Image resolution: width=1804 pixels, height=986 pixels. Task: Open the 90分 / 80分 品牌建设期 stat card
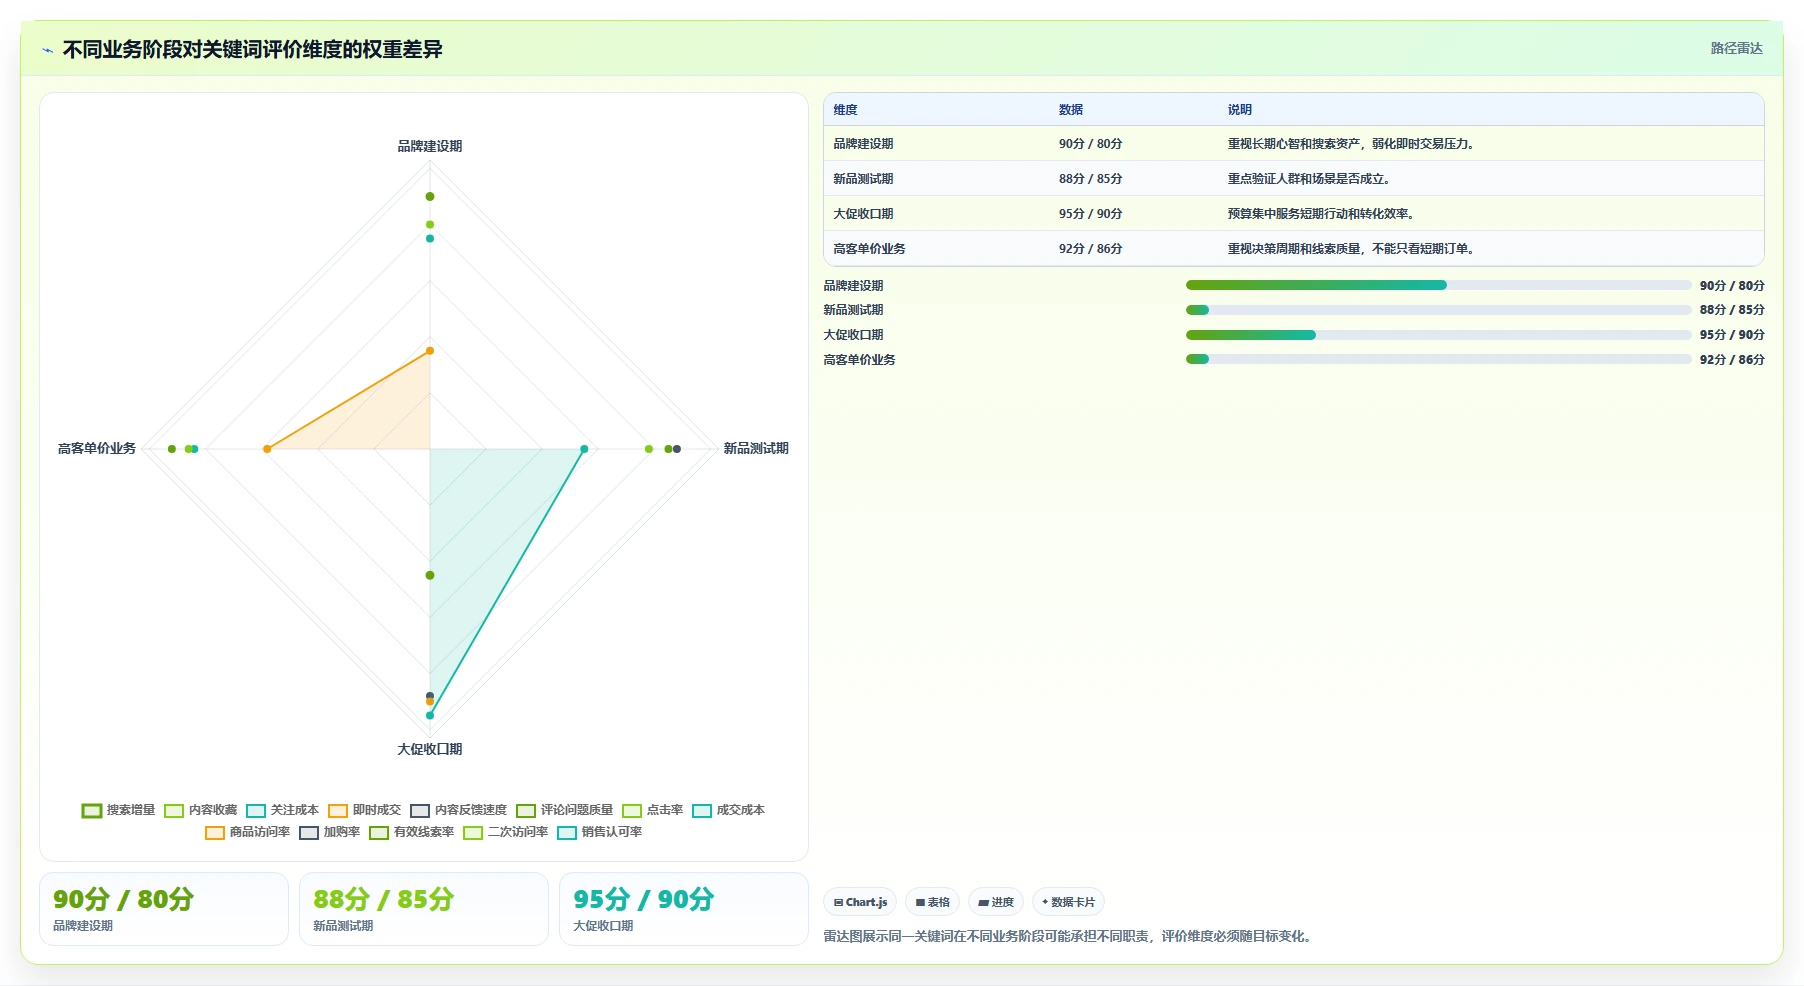coord(164,909)
